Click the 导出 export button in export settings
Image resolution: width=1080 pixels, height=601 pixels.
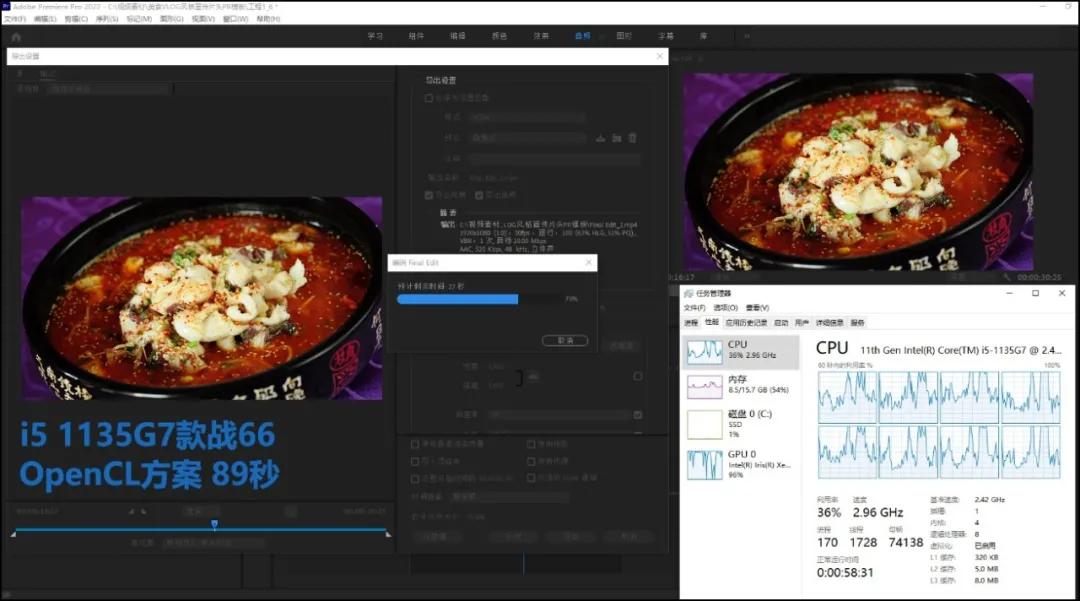(x=572, y=537)
